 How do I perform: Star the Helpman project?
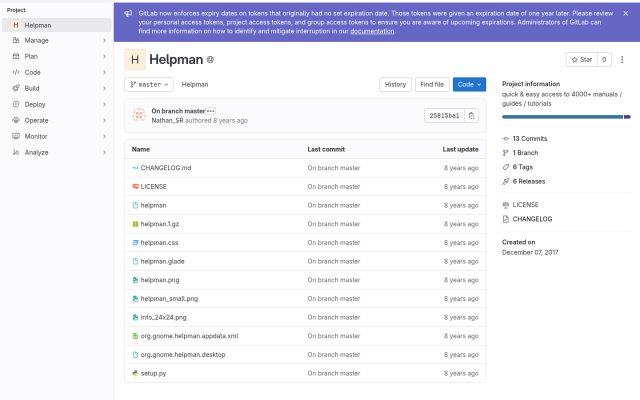click(582, 60)
